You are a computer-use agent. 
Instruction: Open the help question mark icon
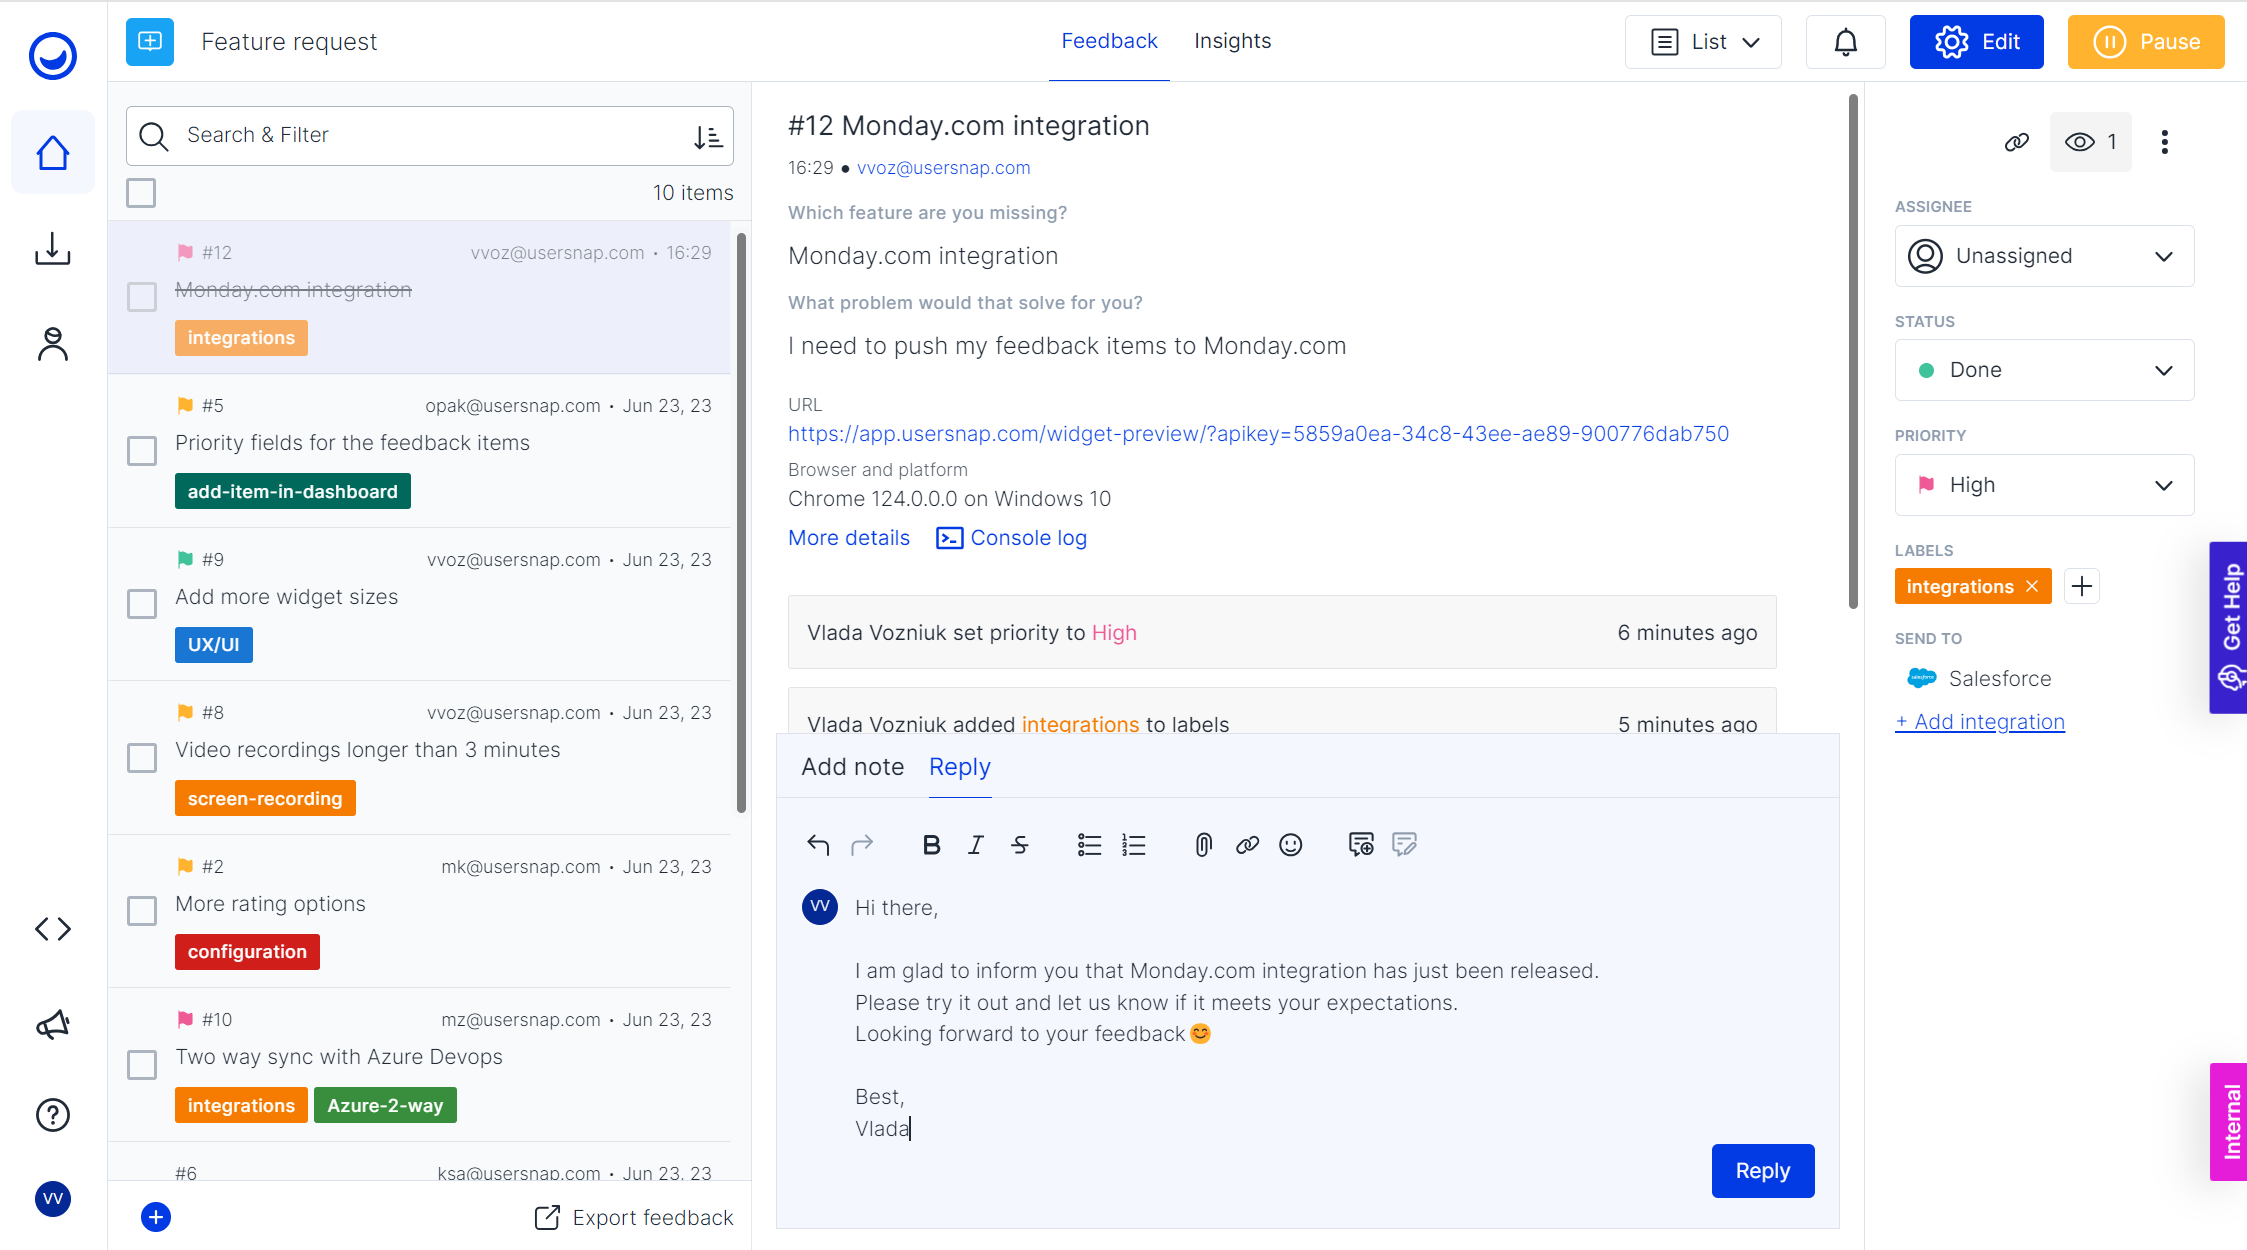tap(53, 1114)
